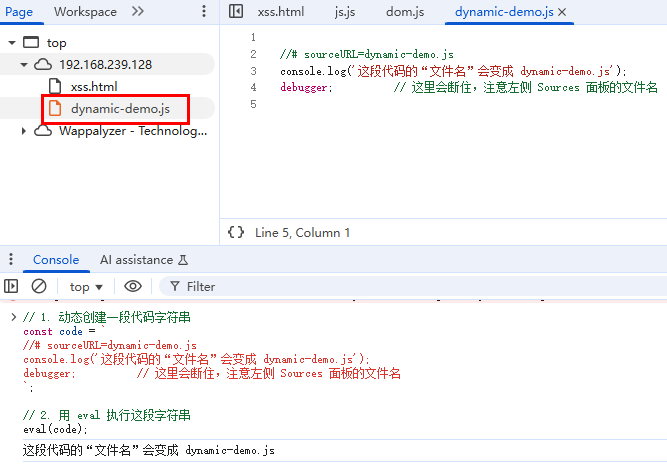Focus the console Filter input
Viewport: 667px width, 466px height.
click(x=413, y=286)
